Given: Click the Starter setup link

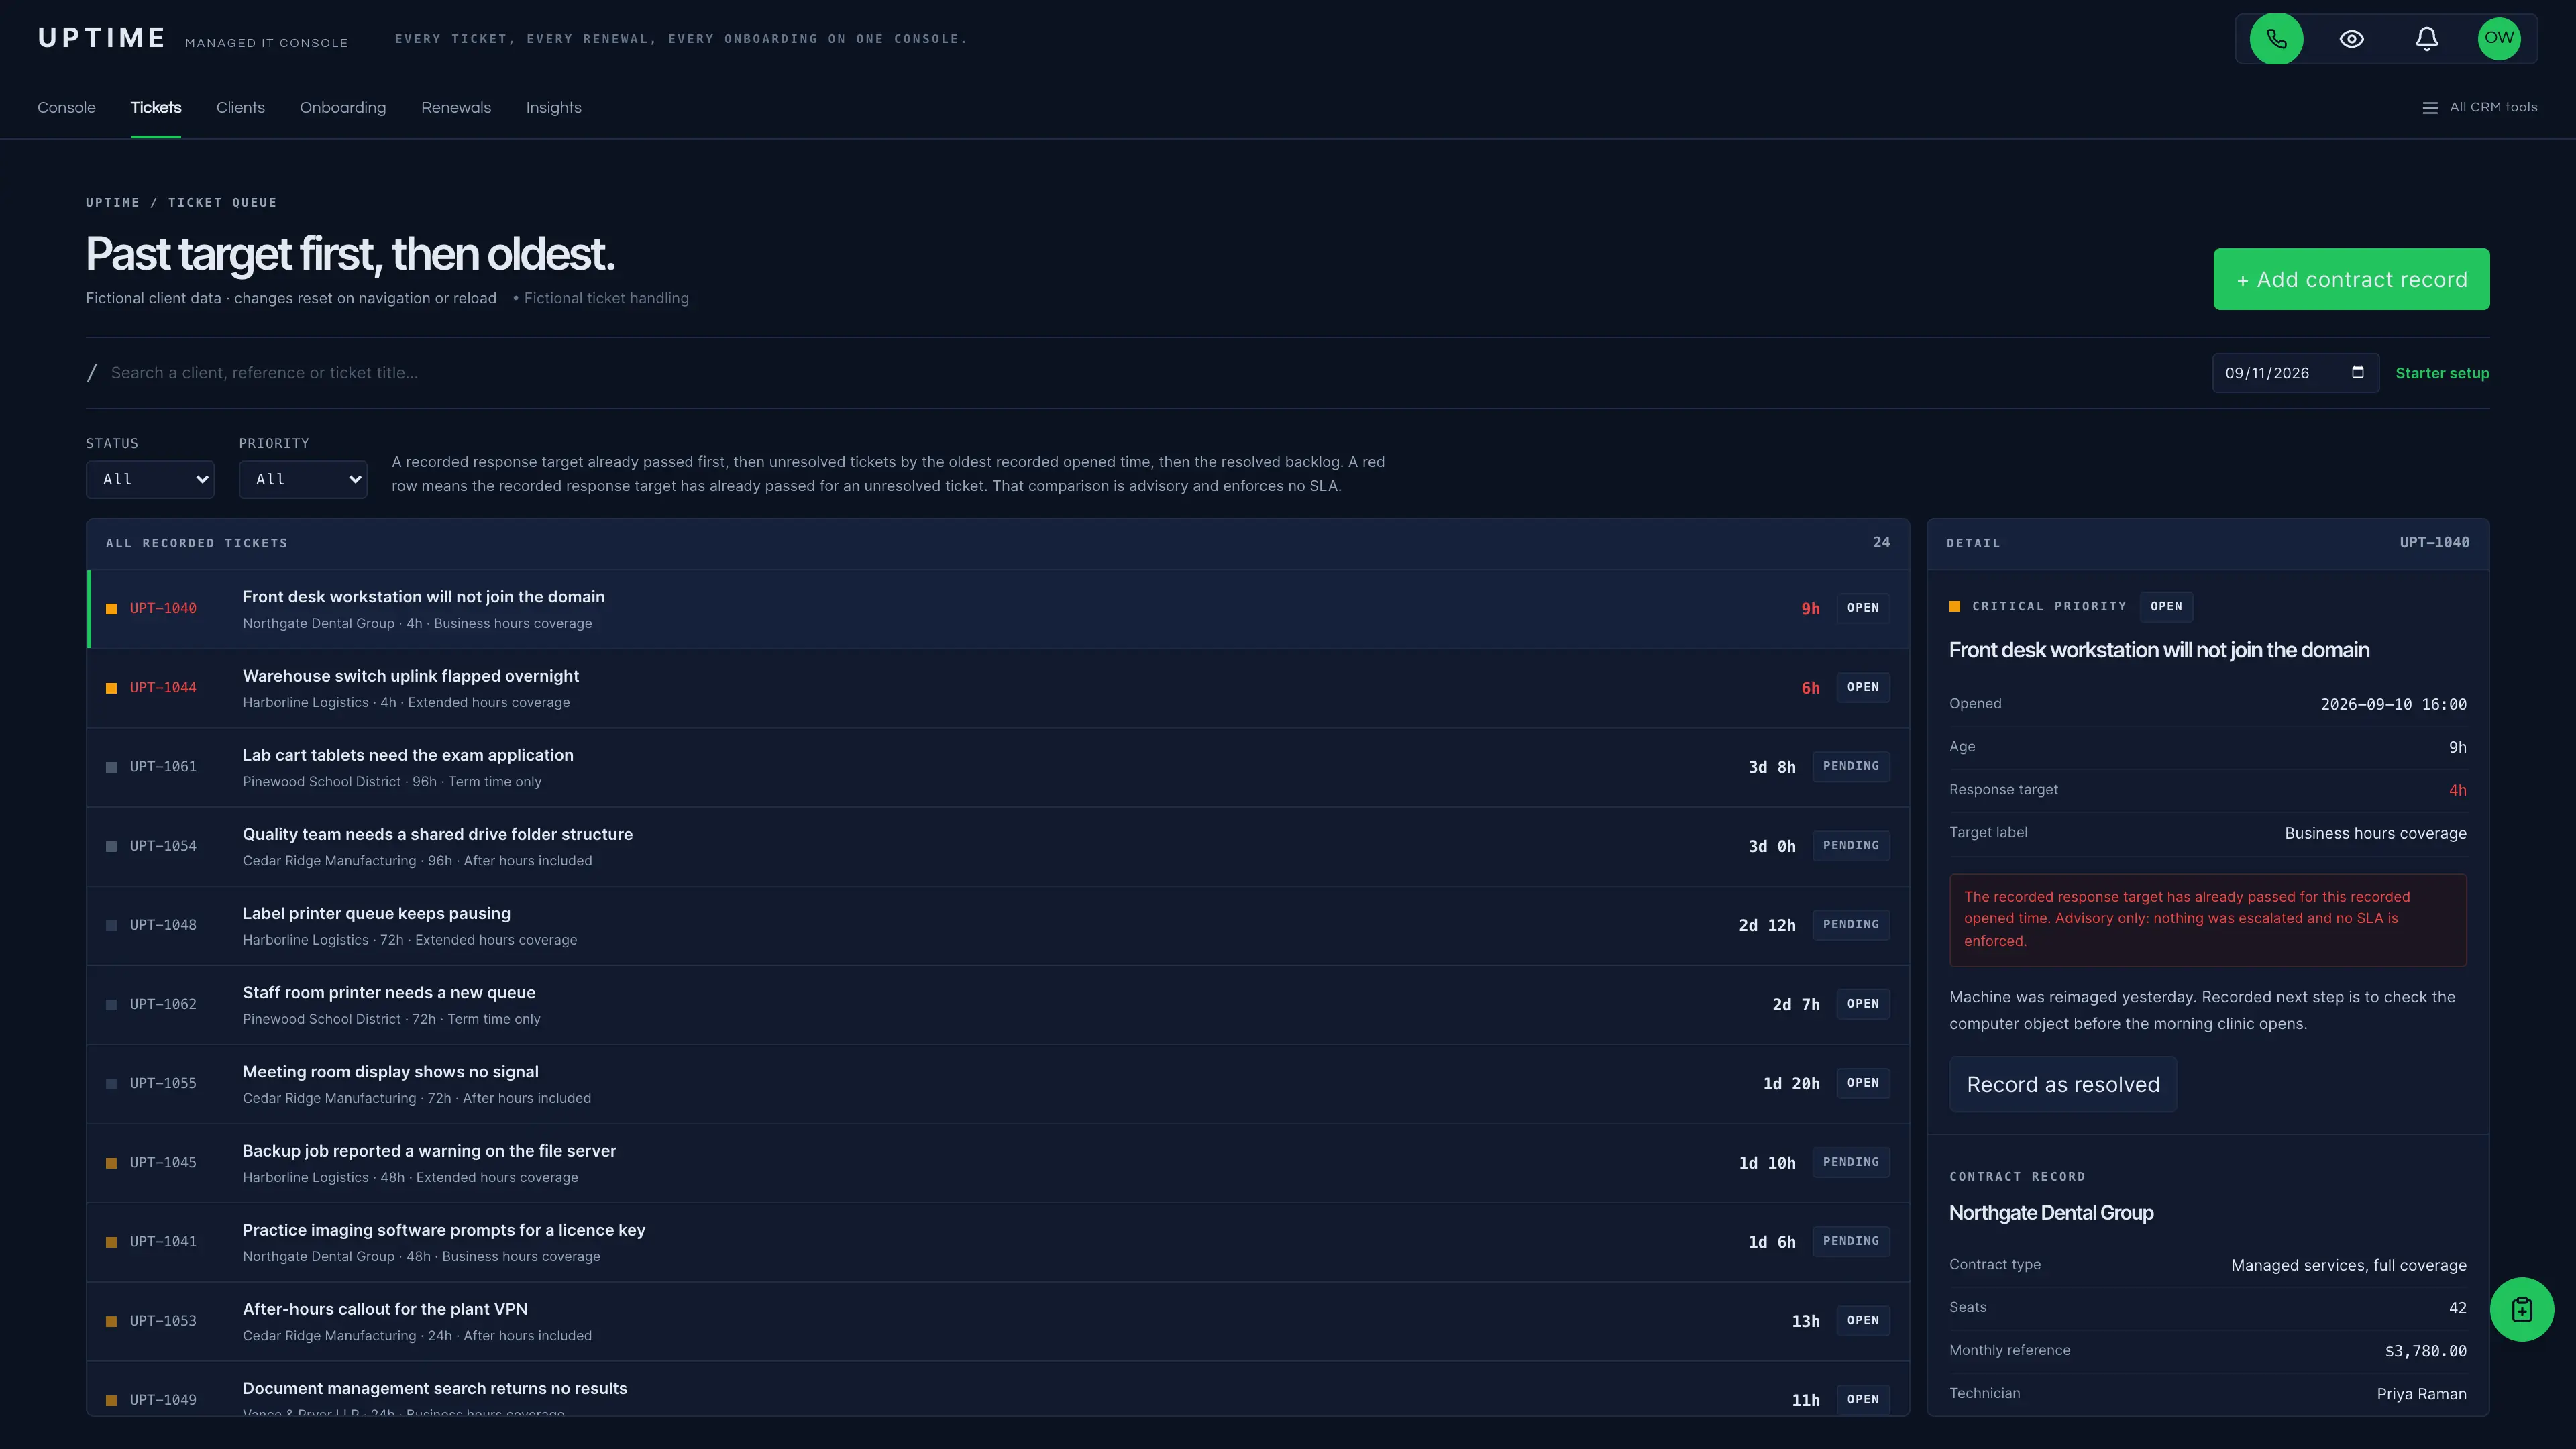Looking at the screenshot, I should [2442, 373].
